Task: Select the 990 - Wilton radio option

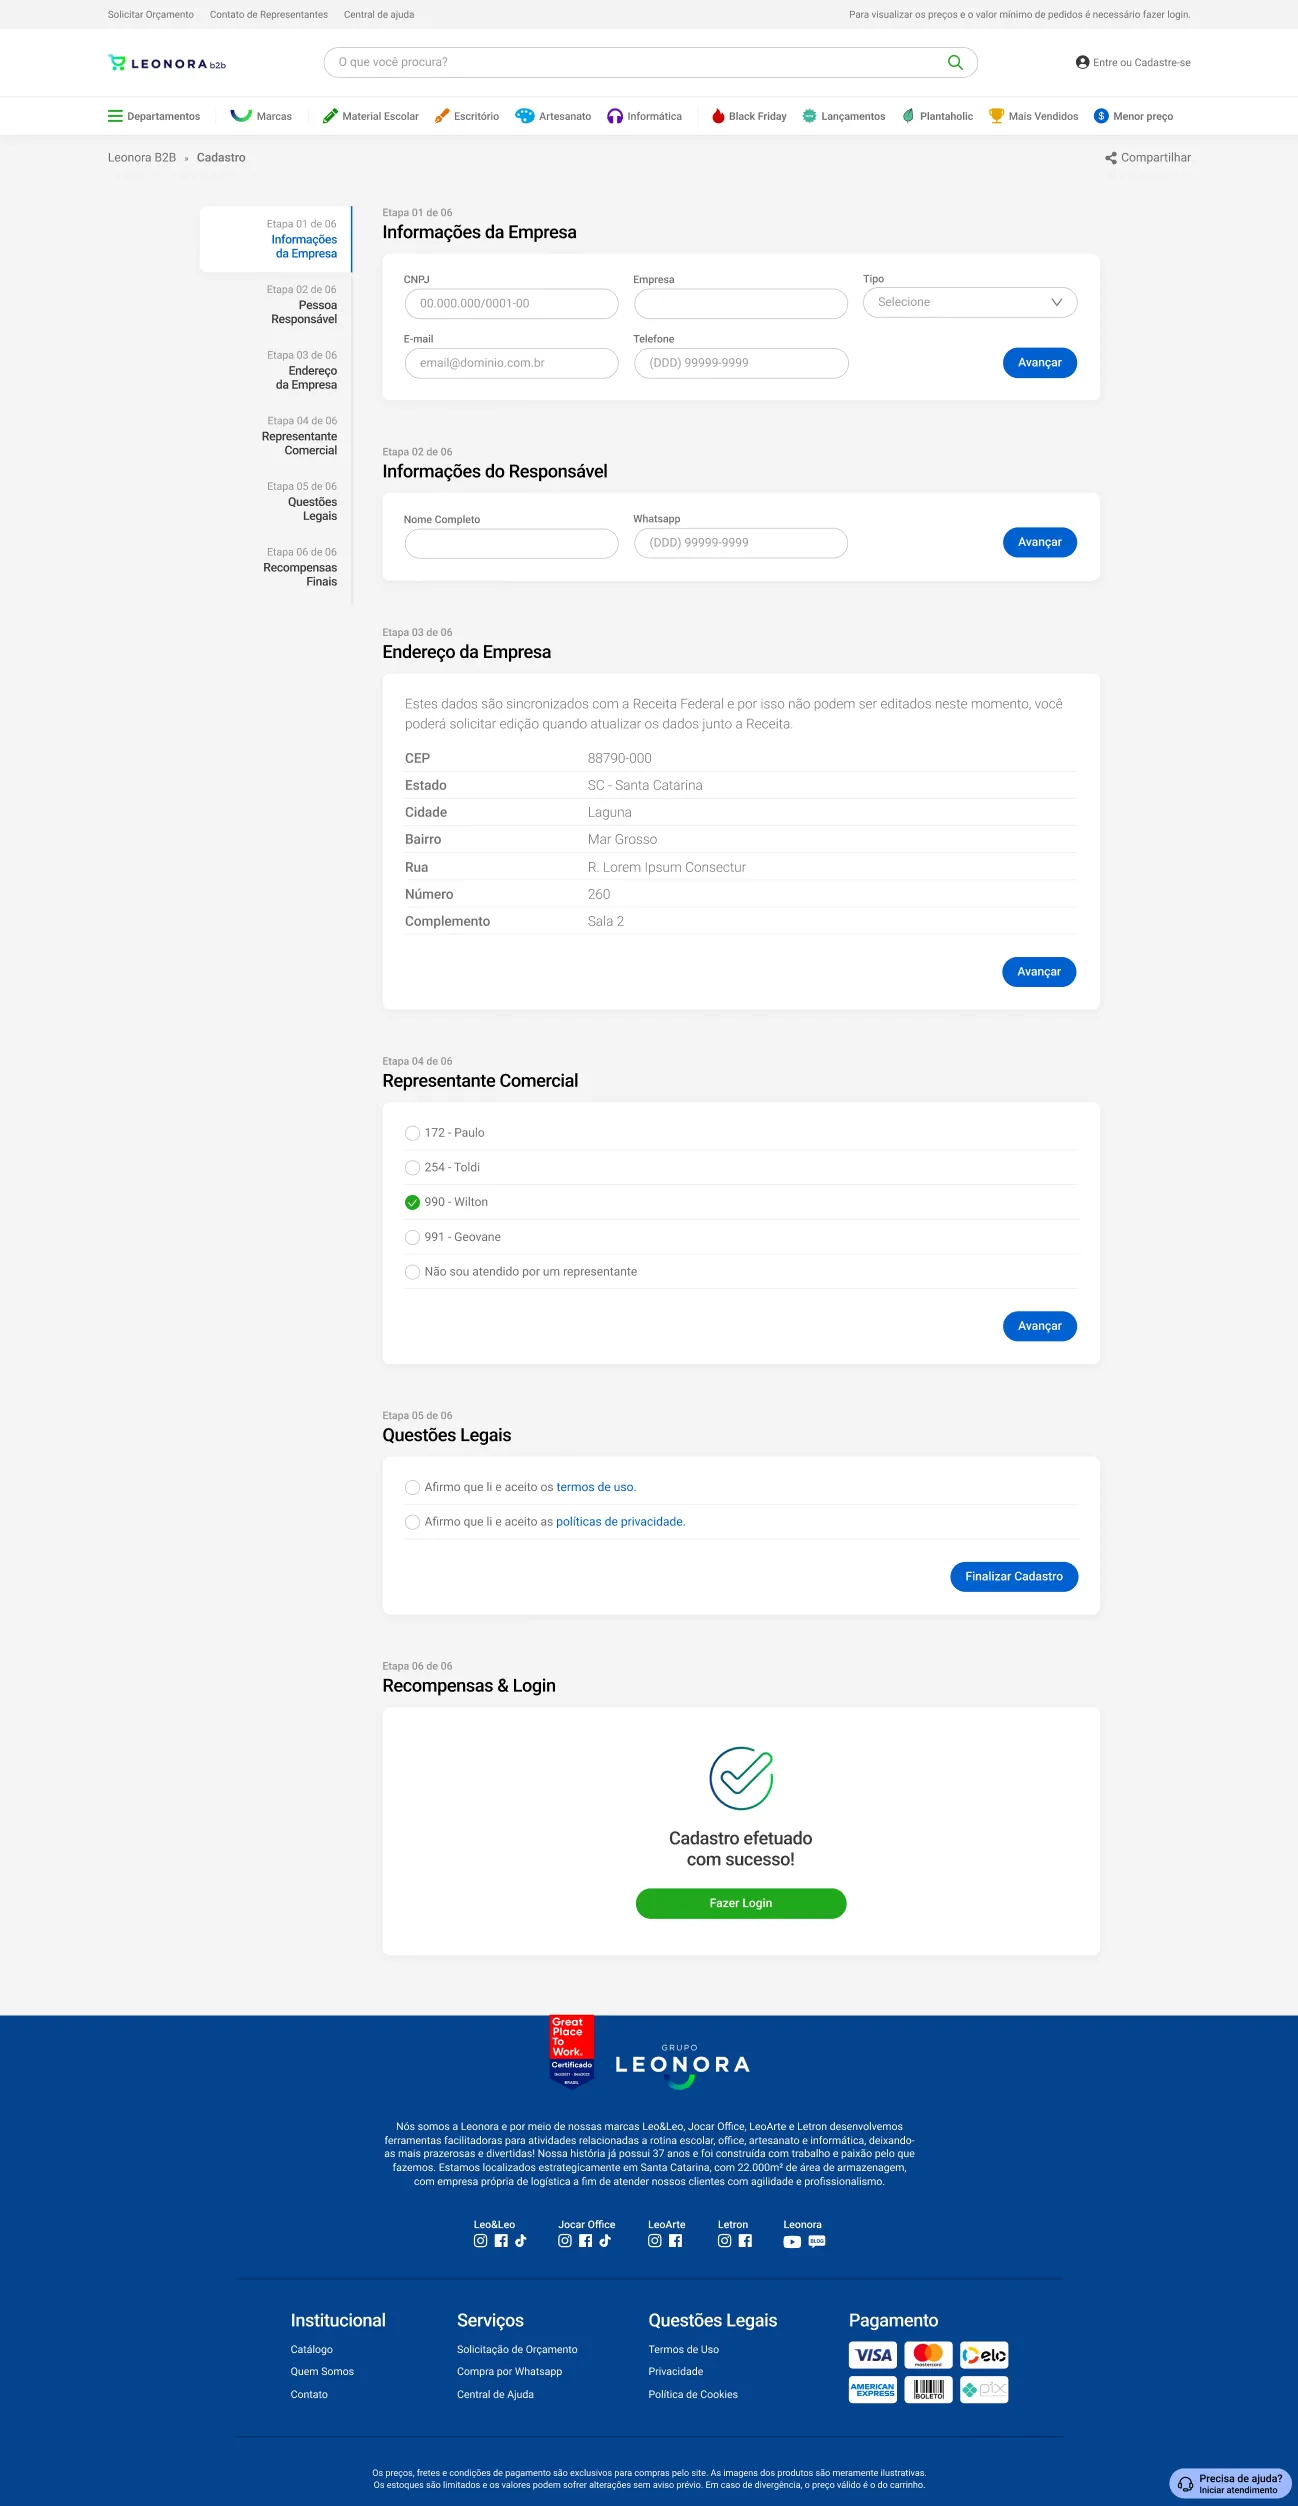Action: click(x=412, y=1203)
